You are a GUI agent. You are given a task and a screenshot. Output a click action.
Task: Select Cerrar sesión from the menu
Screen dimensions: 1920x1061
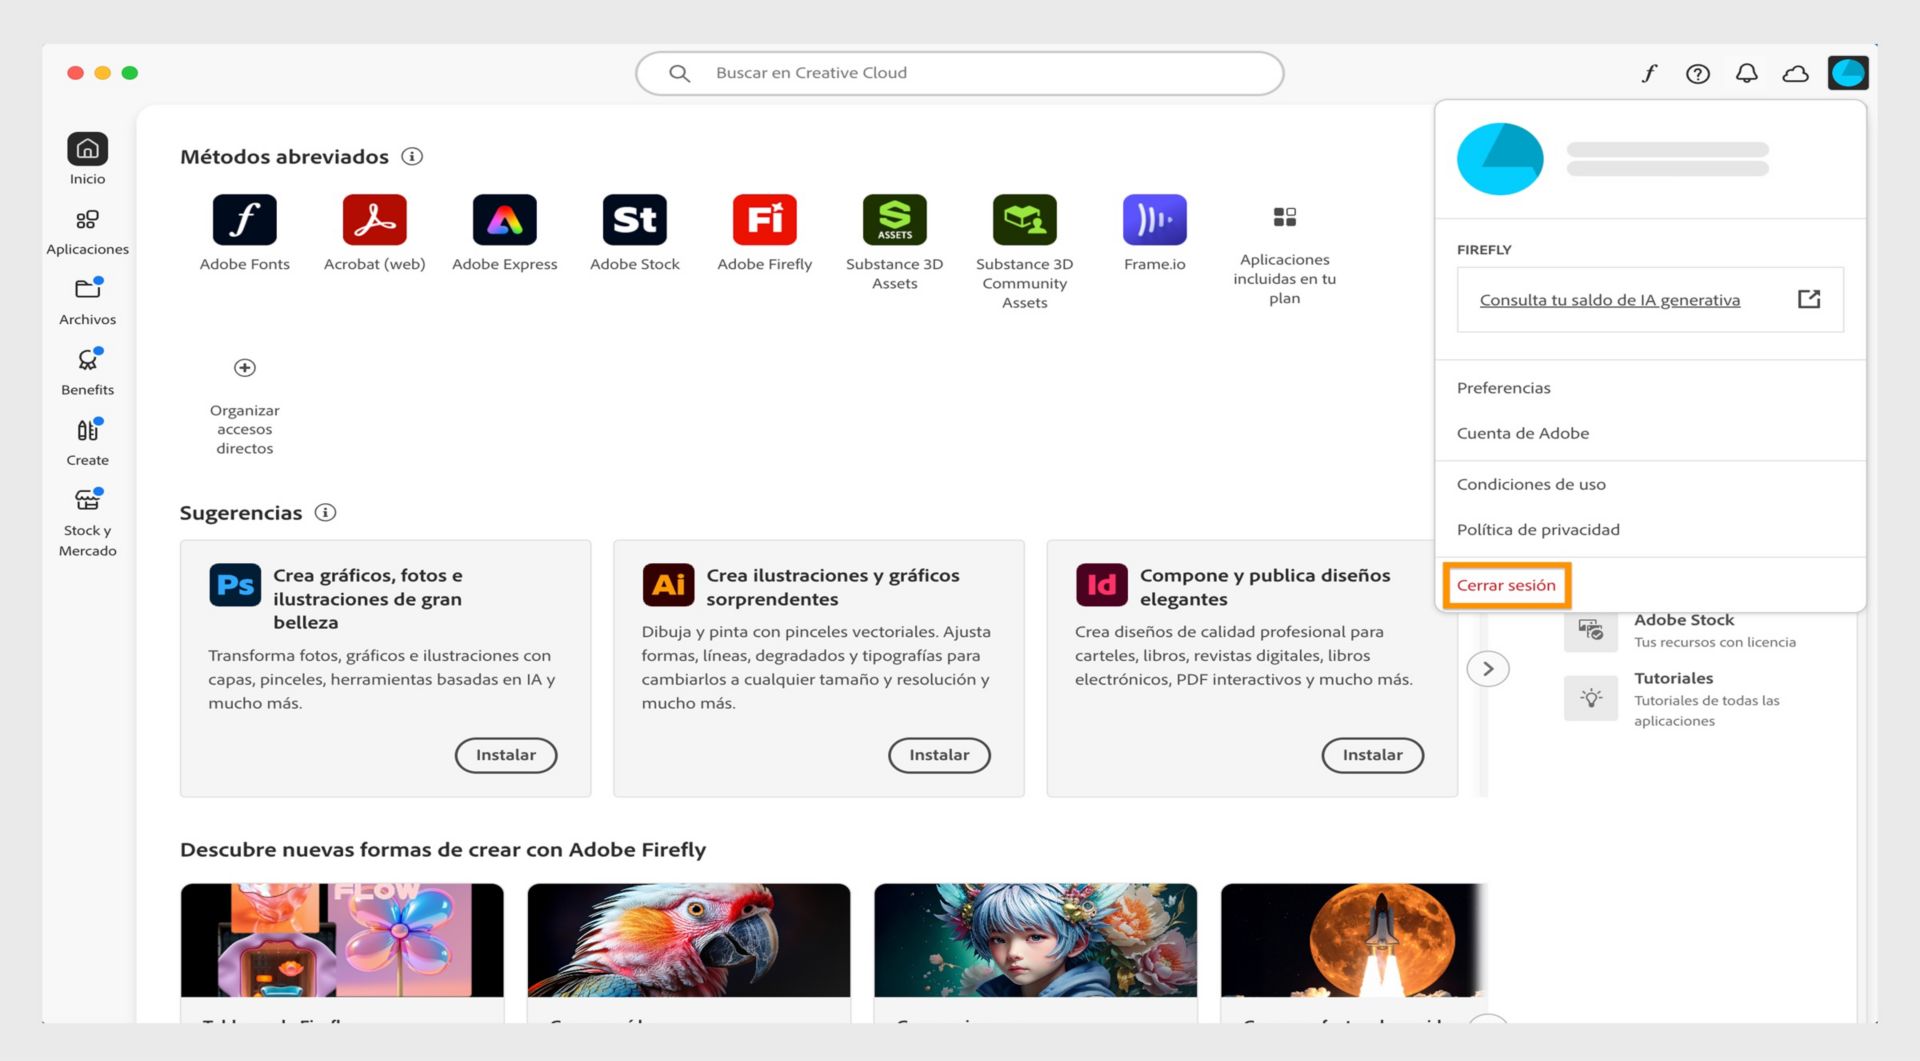1507,585
